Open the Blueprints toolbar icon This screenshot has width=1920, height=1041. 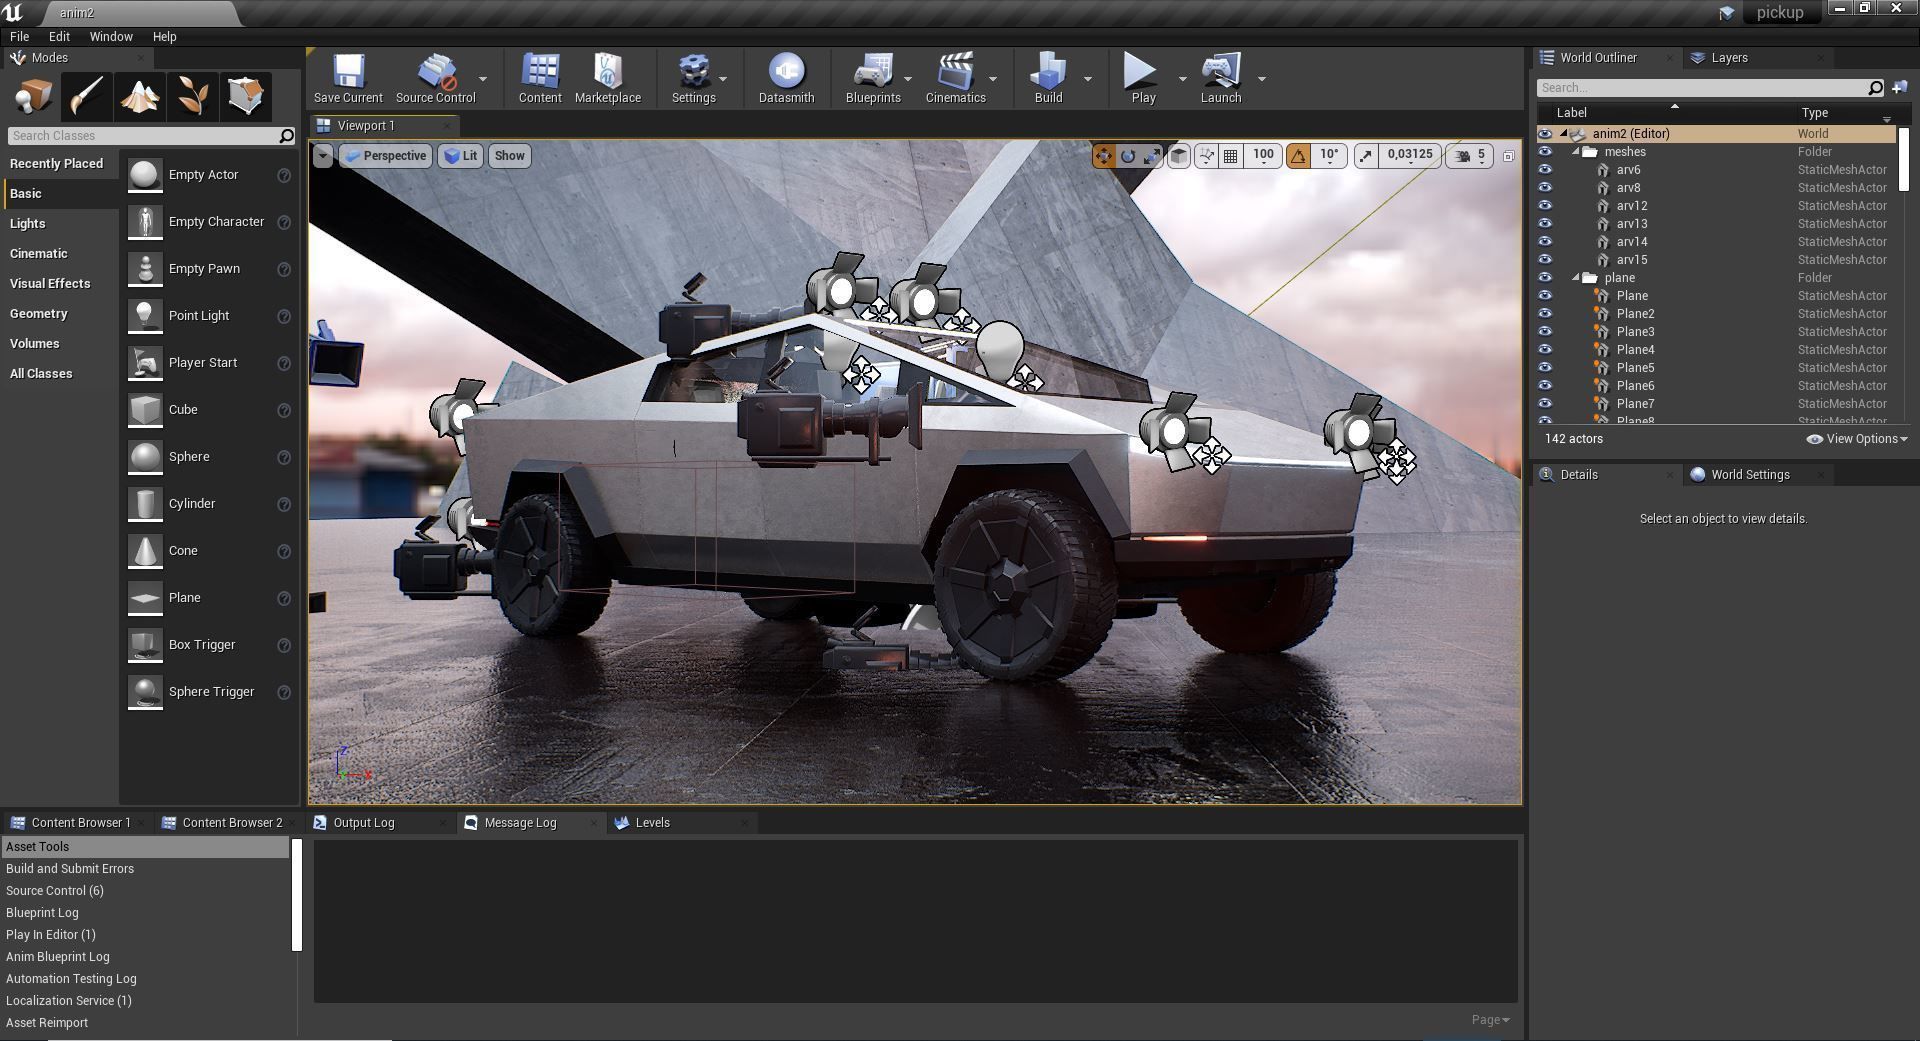click(x=873, y=78)
